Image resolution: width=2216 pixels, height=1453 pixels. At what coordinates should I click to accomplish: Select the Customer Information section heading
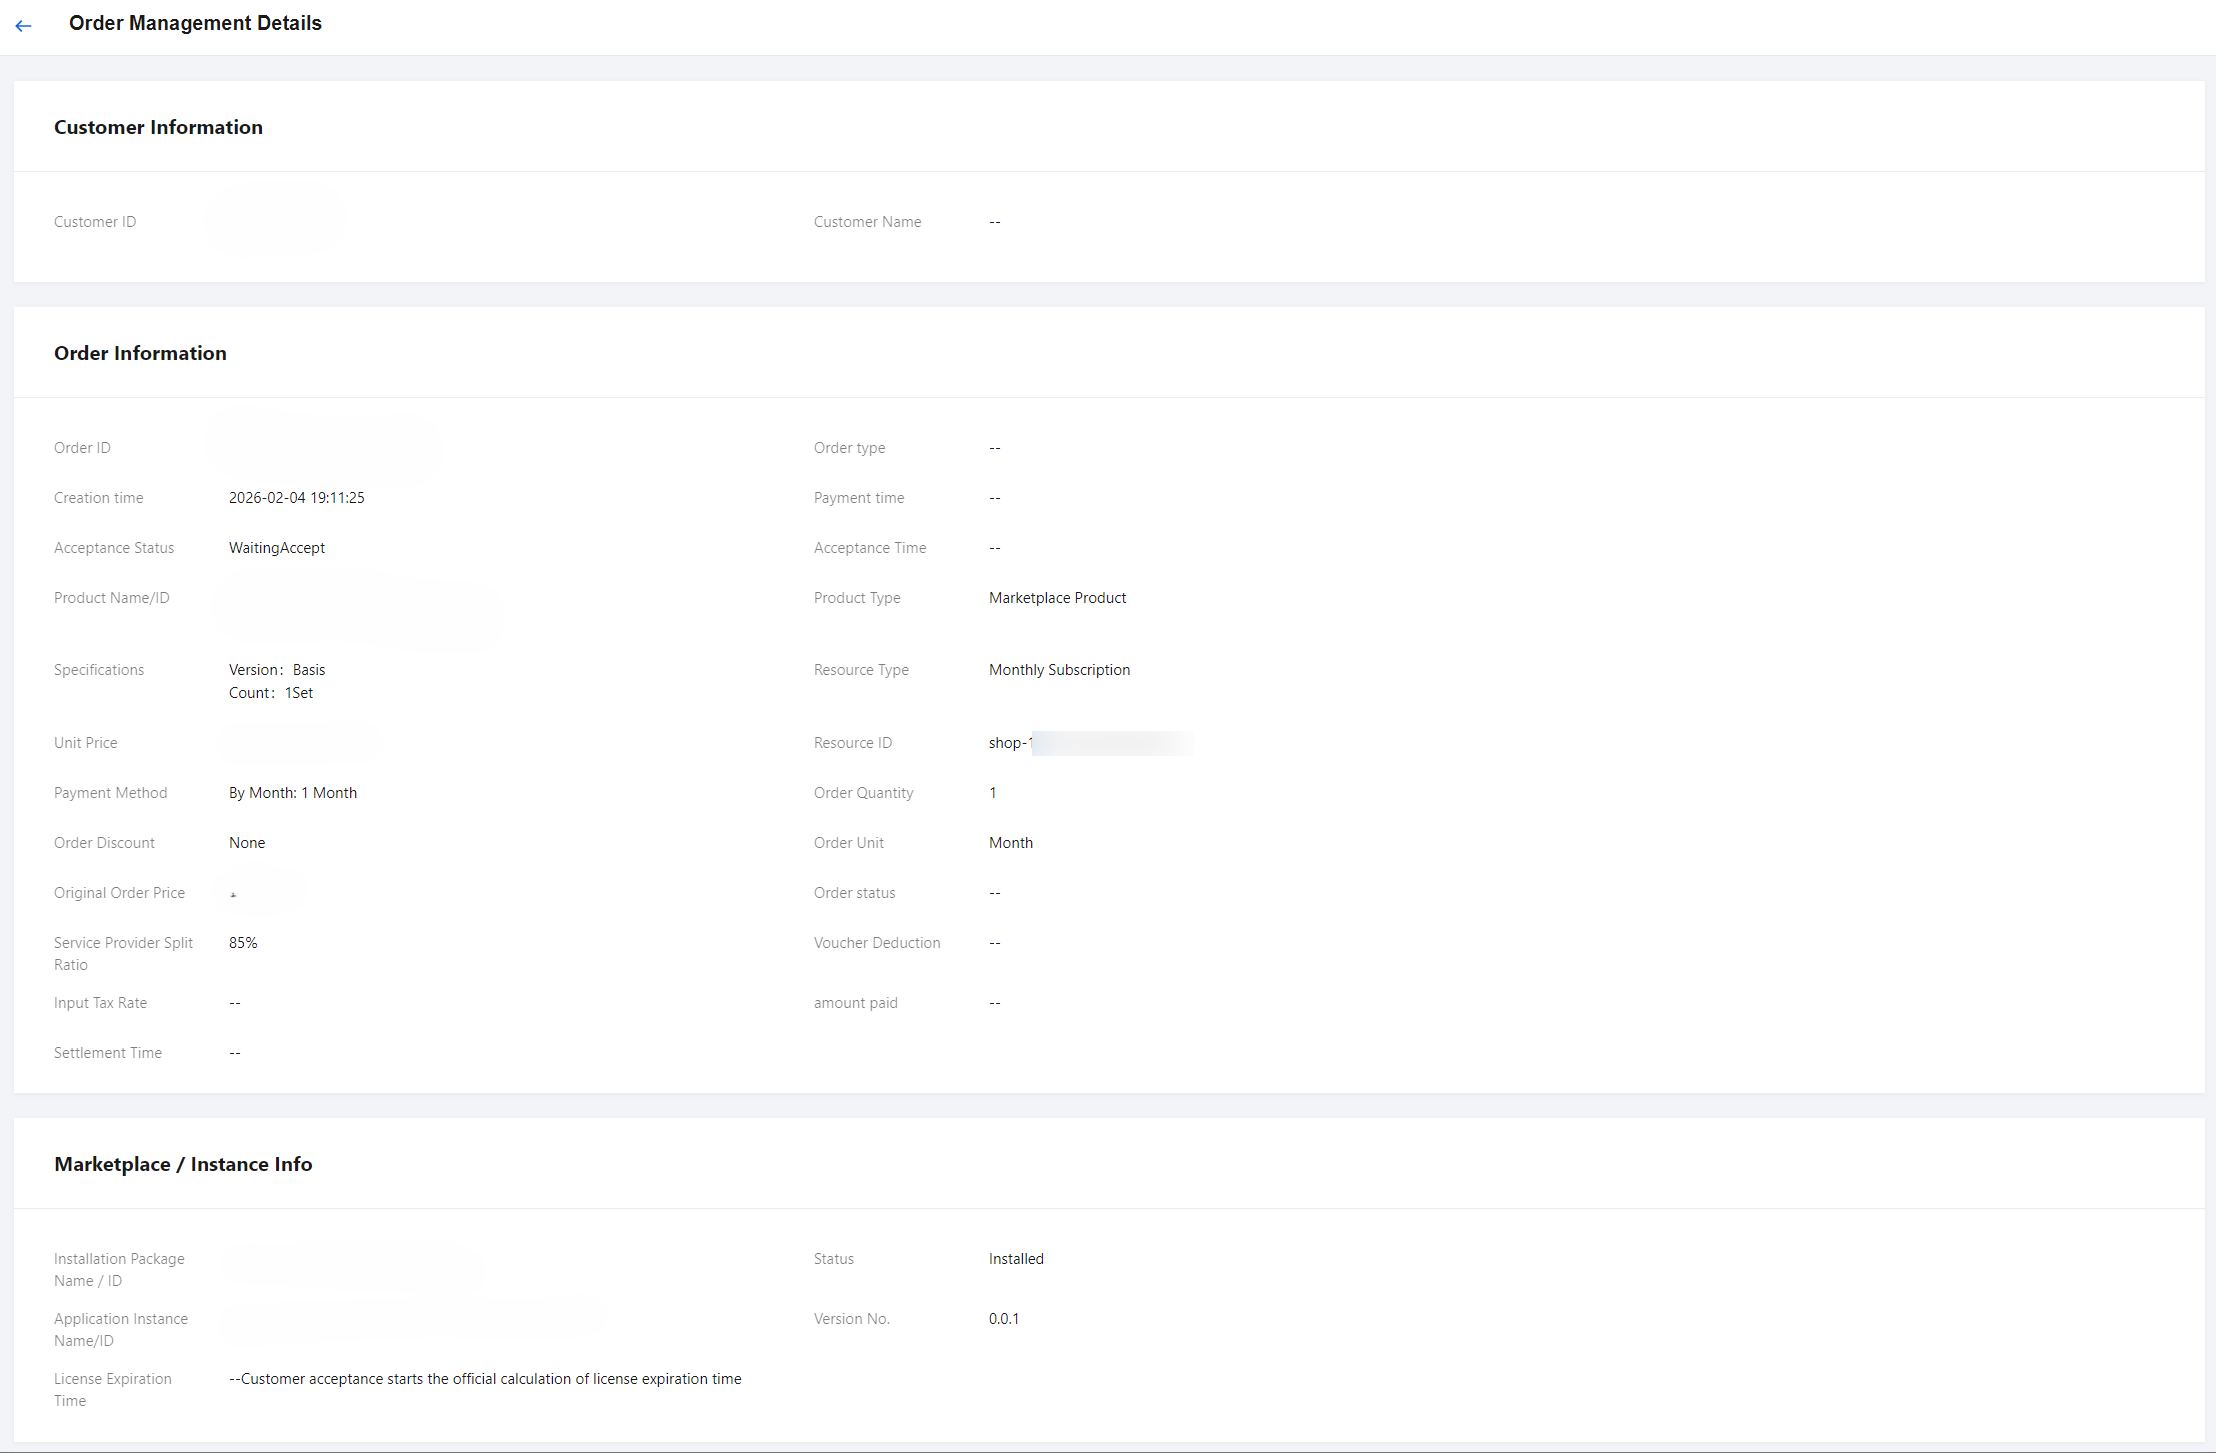(158, 127)
